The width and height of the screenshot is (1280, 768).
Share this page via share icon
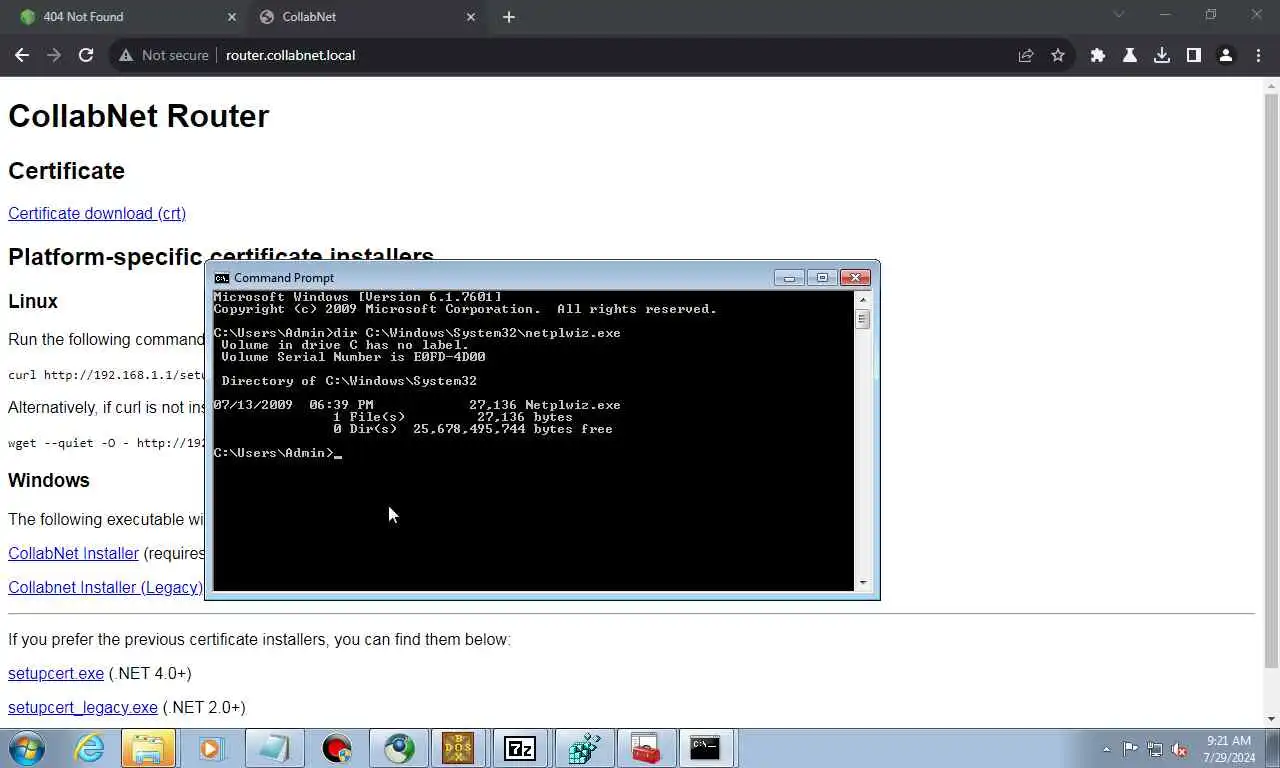click(1026, 55)
